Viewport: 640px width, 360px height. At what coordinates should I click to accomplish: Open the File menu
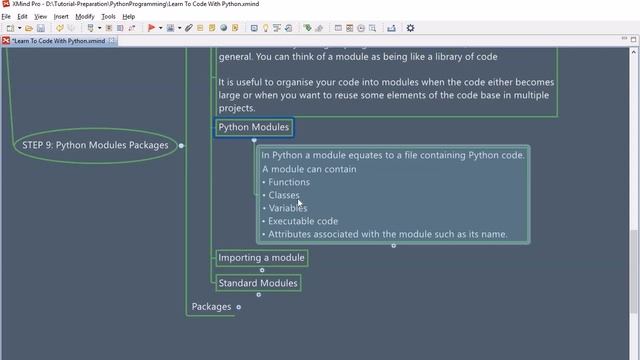(6, 17)
